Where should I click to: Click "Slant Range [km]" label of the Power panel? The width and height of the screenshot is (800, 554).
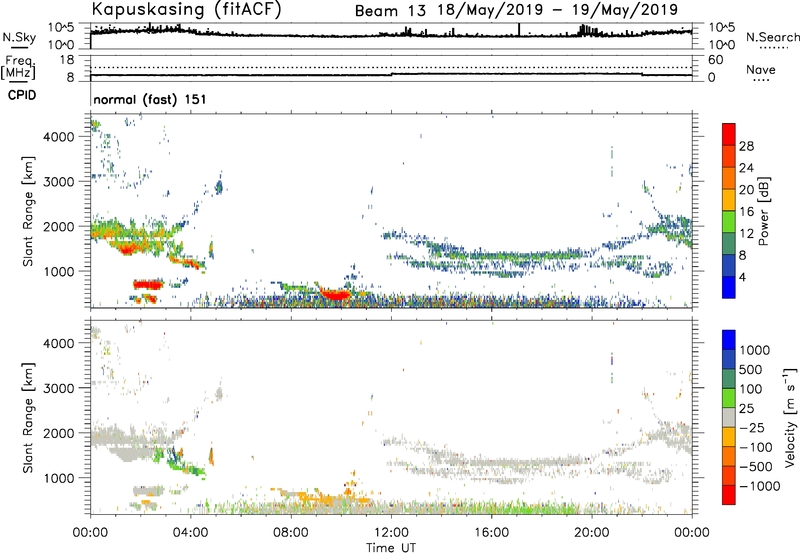tap(28, 211)
